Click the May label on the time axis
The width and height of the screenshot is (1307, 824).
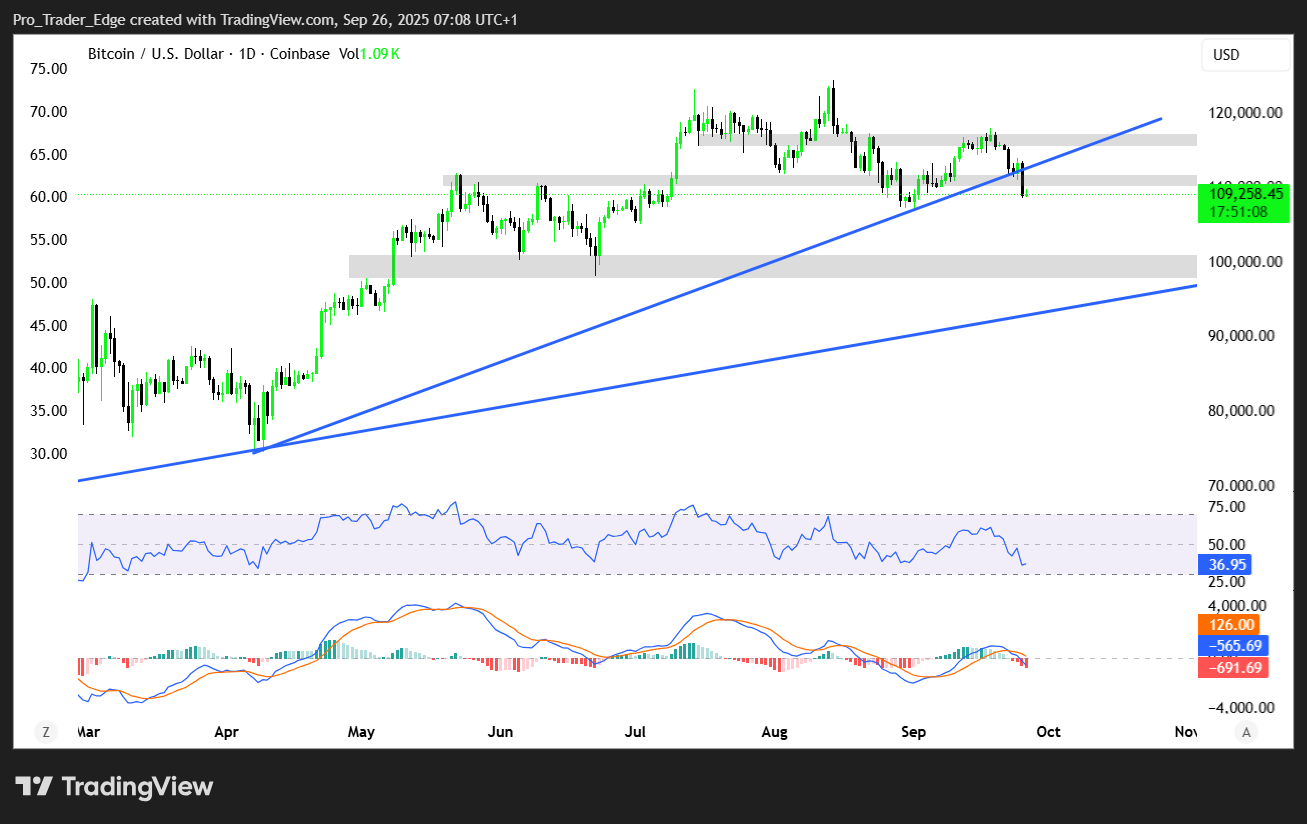click(x=361, y=732)
